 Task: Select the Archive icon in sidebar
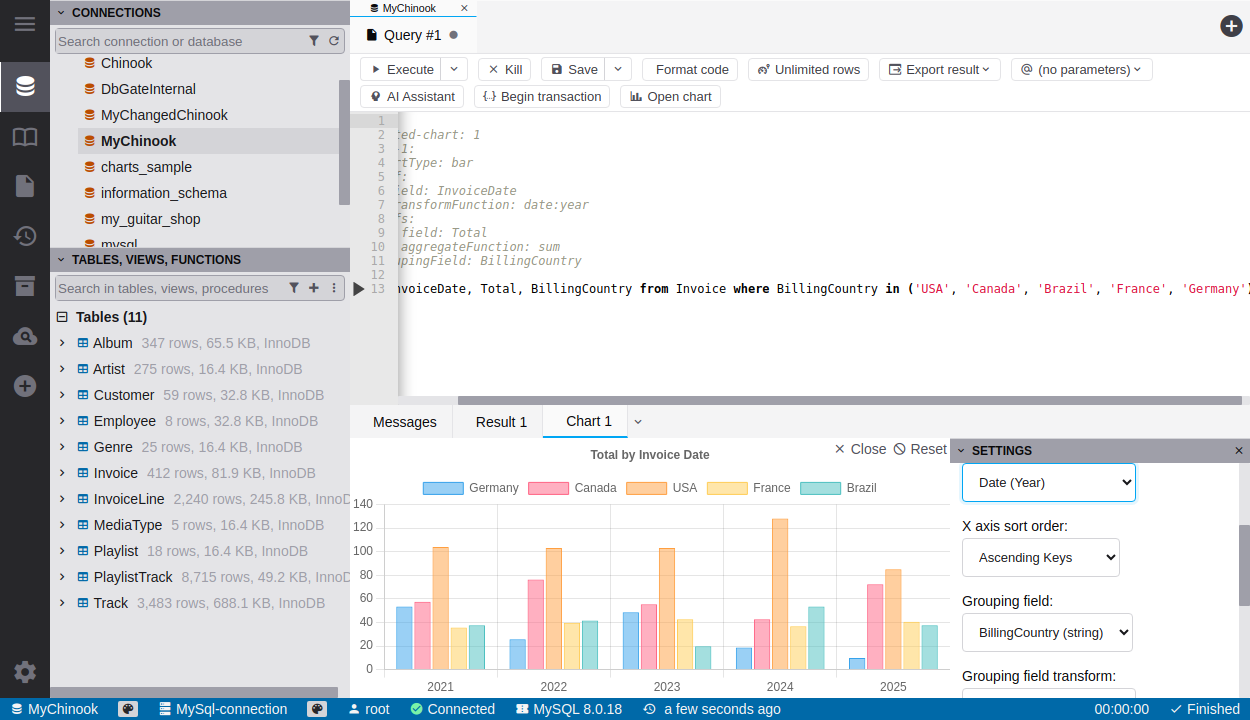coord(24,286)
